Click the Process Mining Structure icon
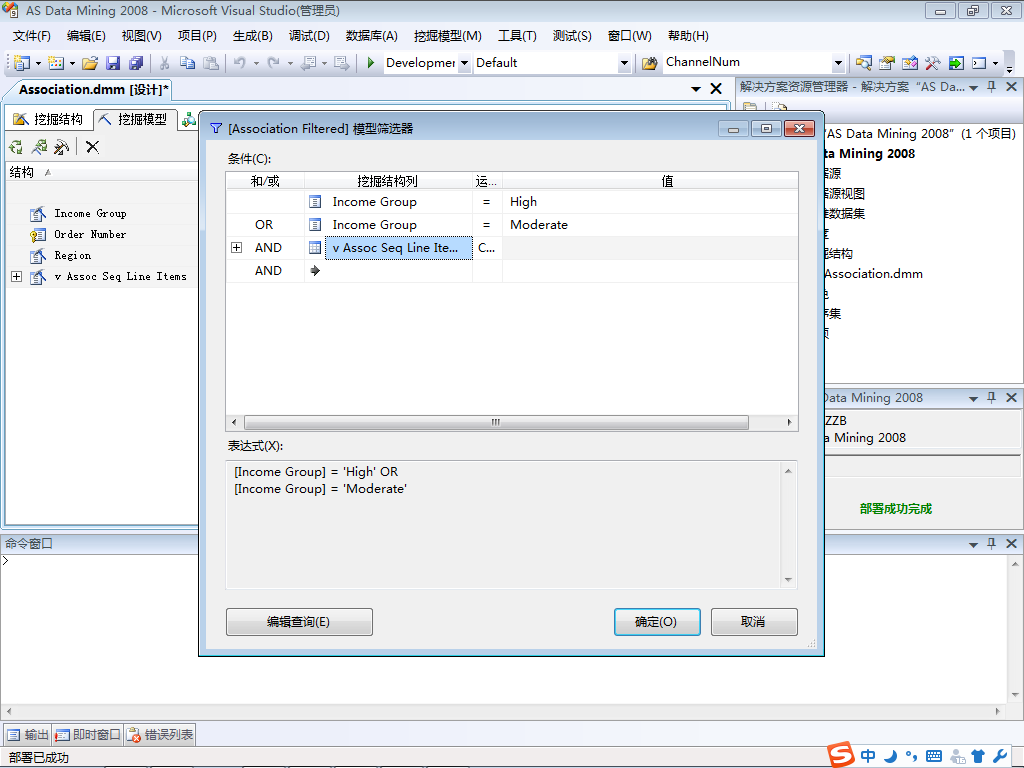This screenshot has height=768, width=1024. tap(16, 147)
